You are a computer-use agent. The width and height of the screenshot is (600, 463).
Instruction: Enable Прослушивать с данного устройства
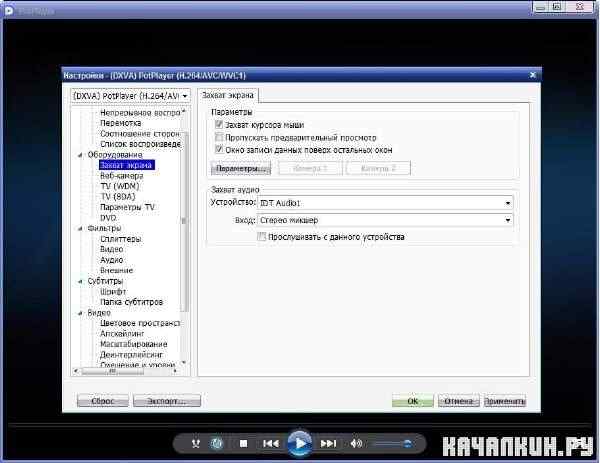coord(262,236)
